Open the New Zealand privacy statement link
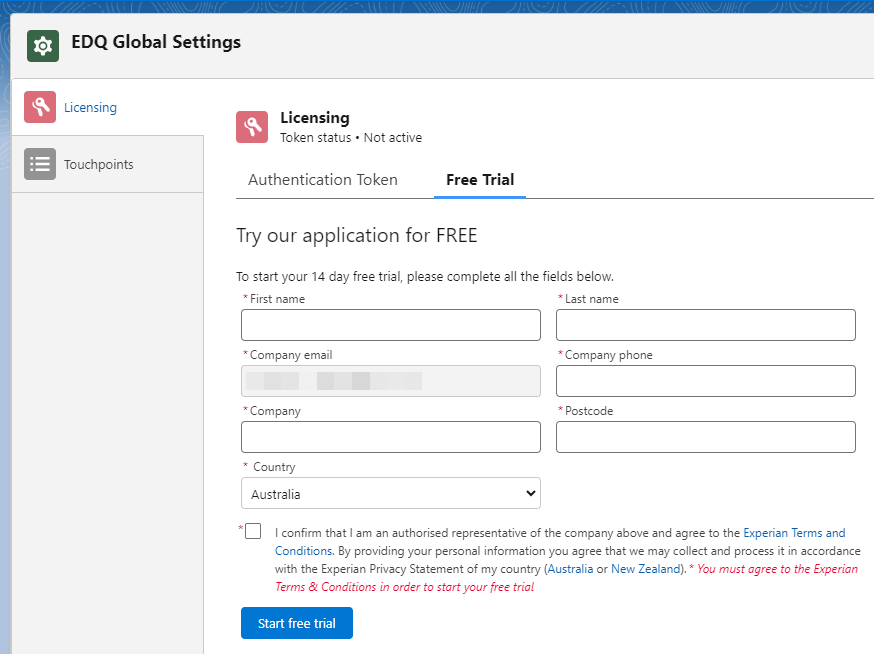This screenshot has height=654, width=874. tap(645, 569)
